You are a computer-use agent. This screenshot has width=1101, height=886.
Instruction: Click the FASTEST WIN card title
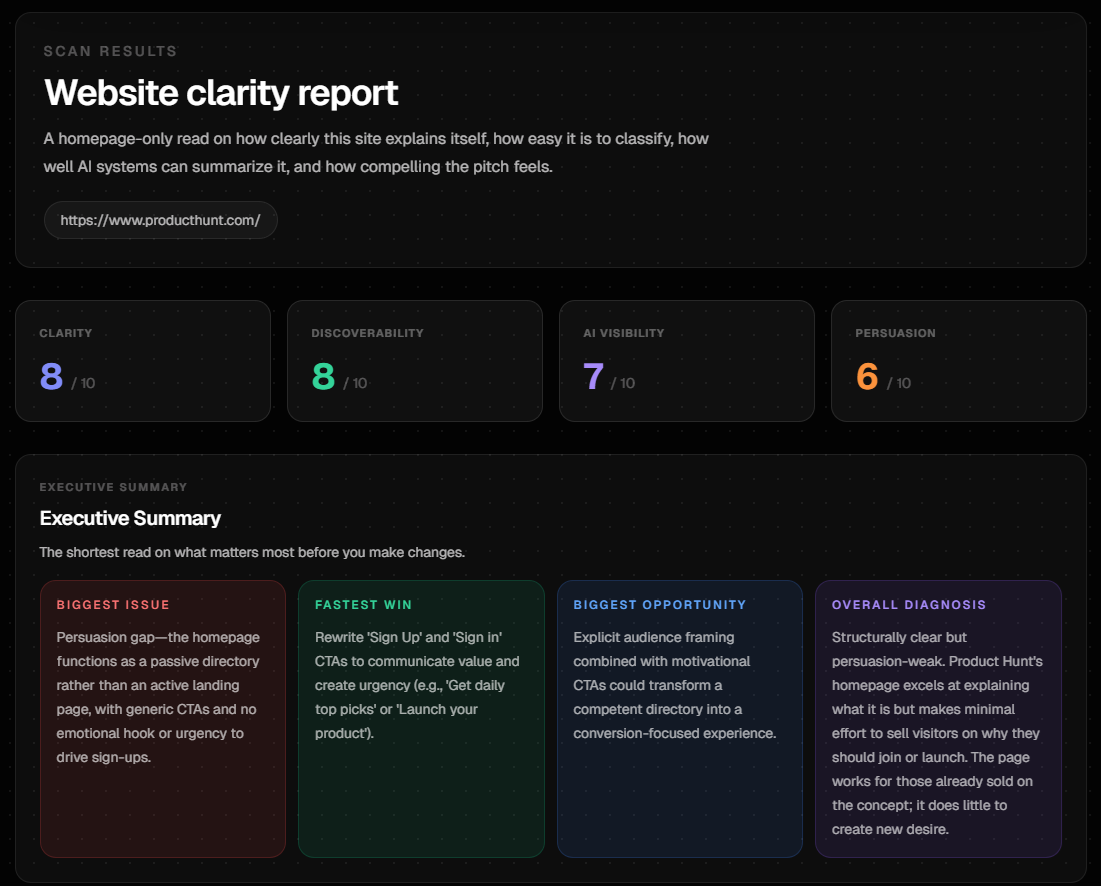click(x=363, y=605)
